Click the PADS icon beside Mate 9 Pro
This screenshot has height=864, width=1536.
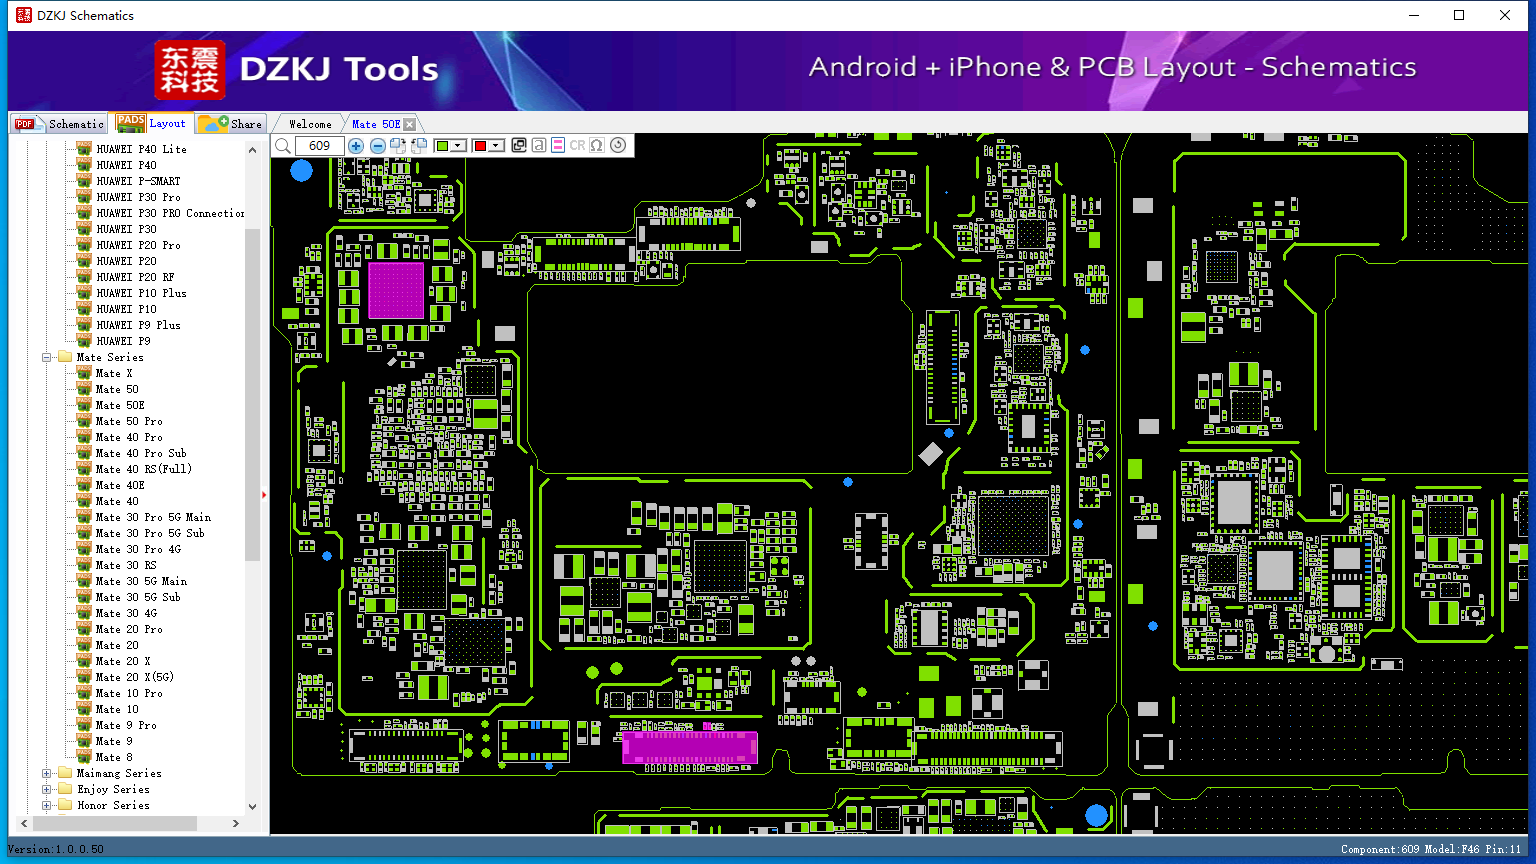(x=84, y=725)
